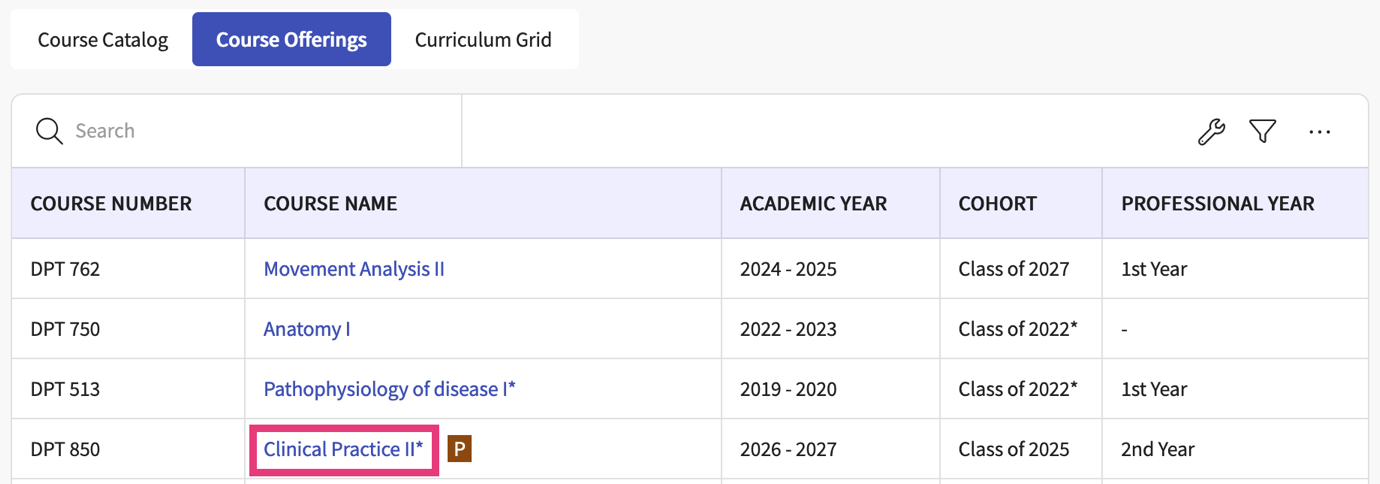Open the three-dot more options menu

click(x=1319, y=131)
